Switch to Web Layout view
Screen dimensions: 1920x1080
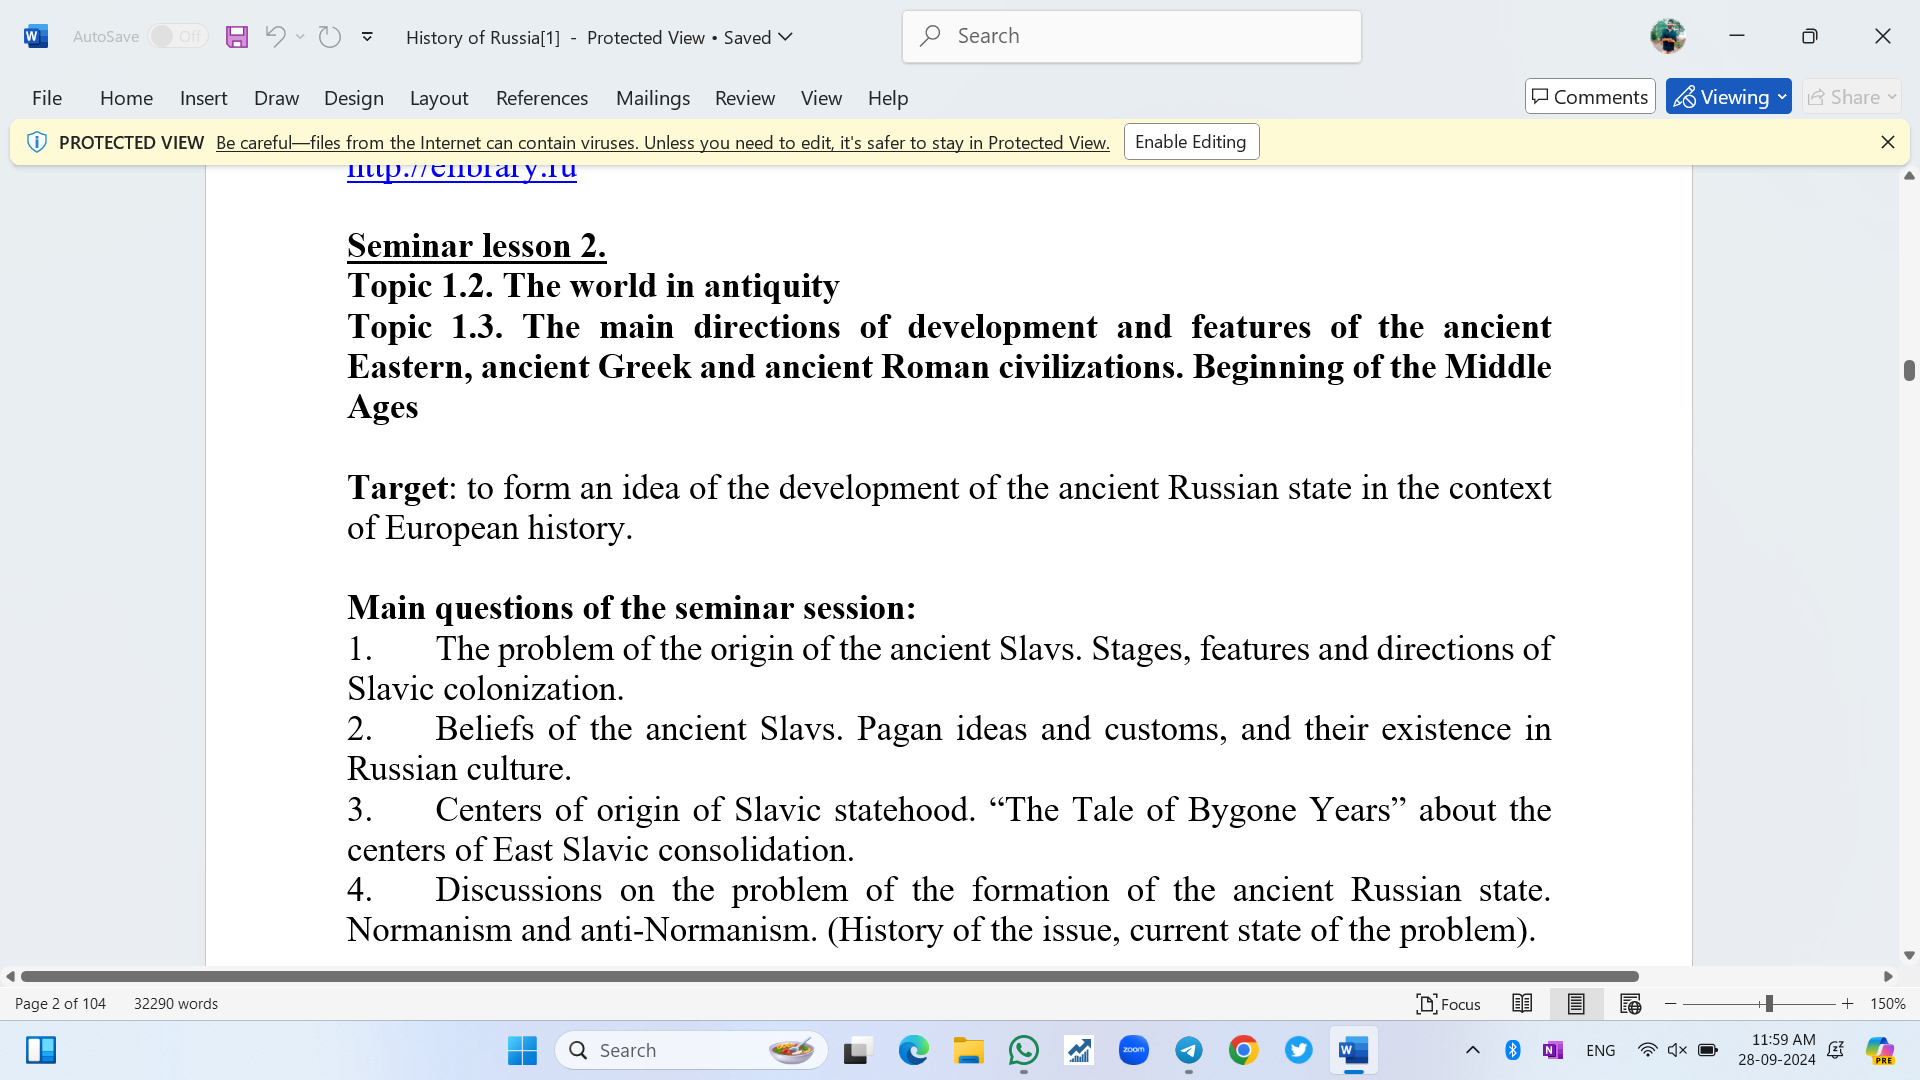1630,1004
